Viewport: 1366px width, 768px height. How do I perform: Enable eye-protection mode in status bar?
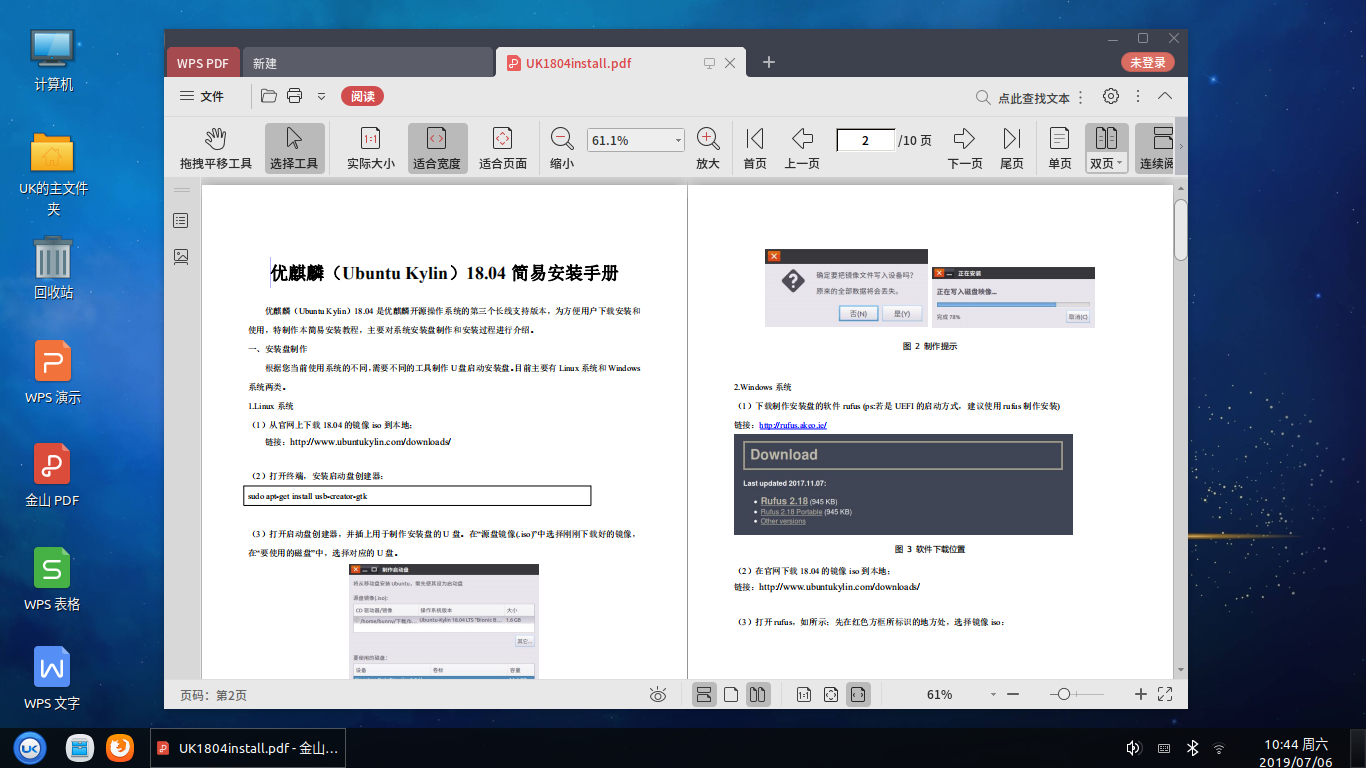point(657,693)
